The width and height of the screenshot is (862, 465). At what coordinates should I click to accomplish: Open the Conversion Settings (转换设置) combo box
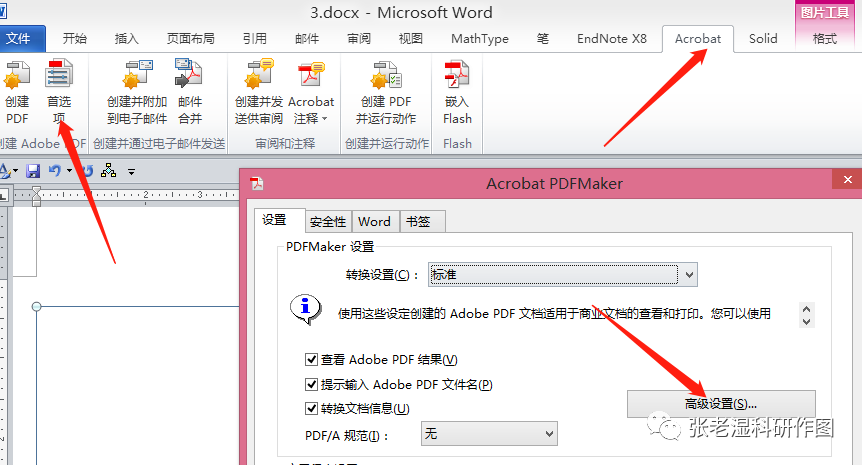coord(563,274)
